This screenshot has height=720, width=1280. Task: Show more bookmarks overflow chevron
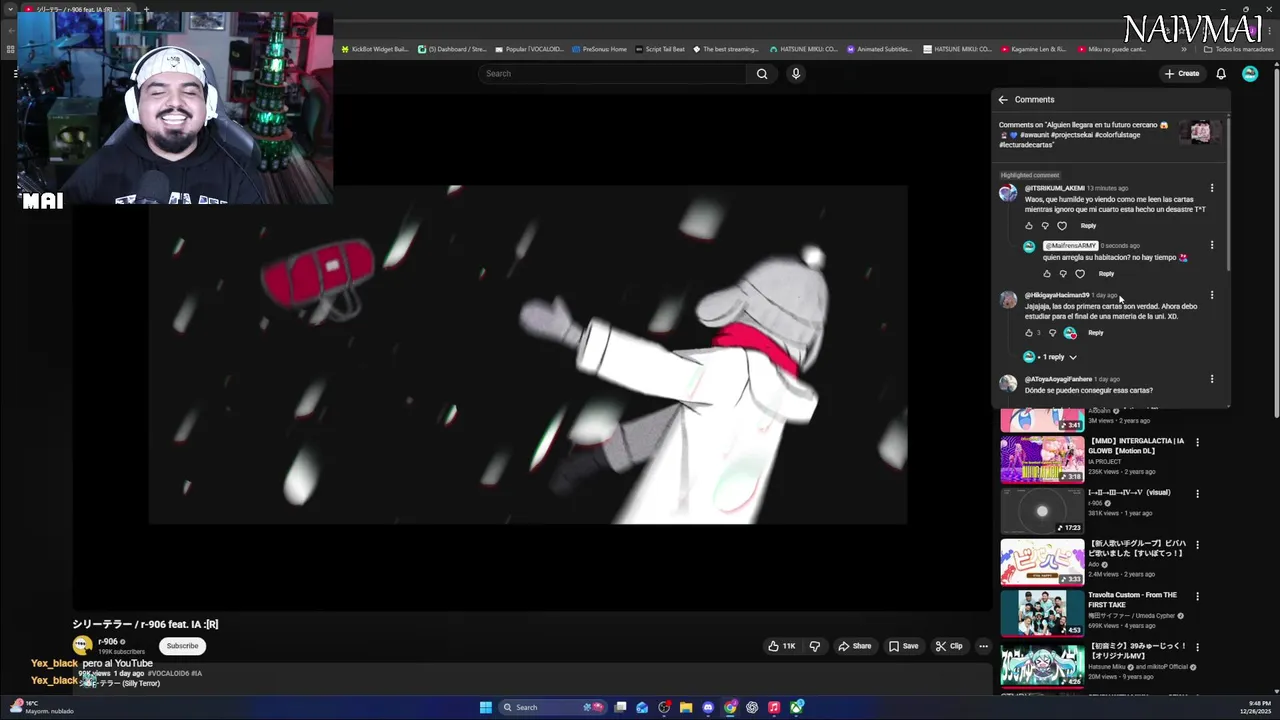coord(1184,49)
